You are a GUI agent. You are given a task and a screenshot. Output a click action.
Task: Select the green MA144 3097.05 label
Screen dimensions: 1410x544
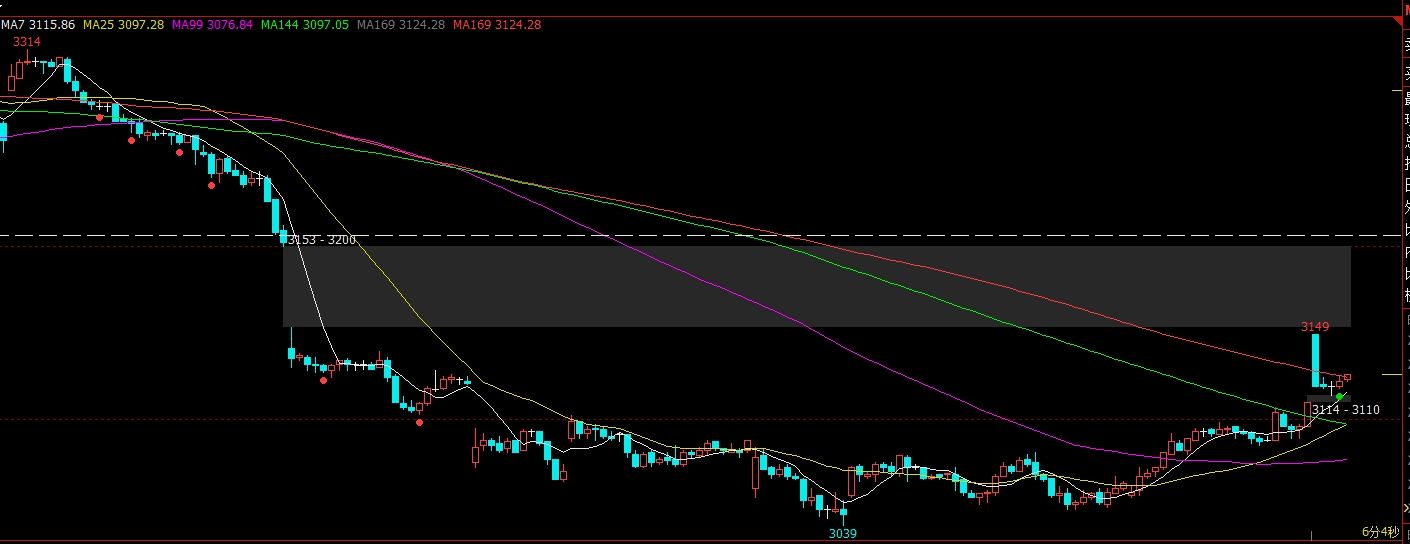[305, 24]
